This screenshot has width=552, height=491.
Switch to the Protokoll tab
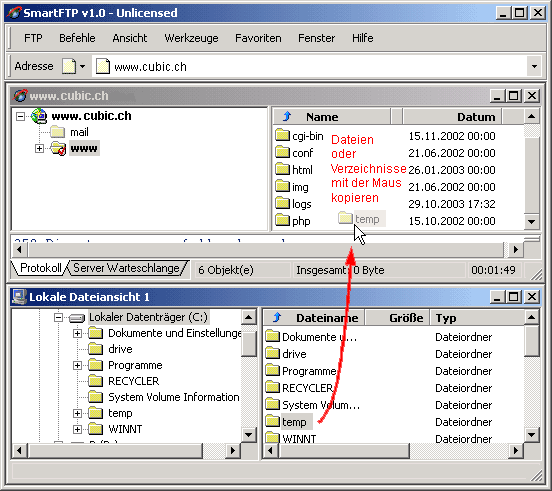(x=40, y=268)
